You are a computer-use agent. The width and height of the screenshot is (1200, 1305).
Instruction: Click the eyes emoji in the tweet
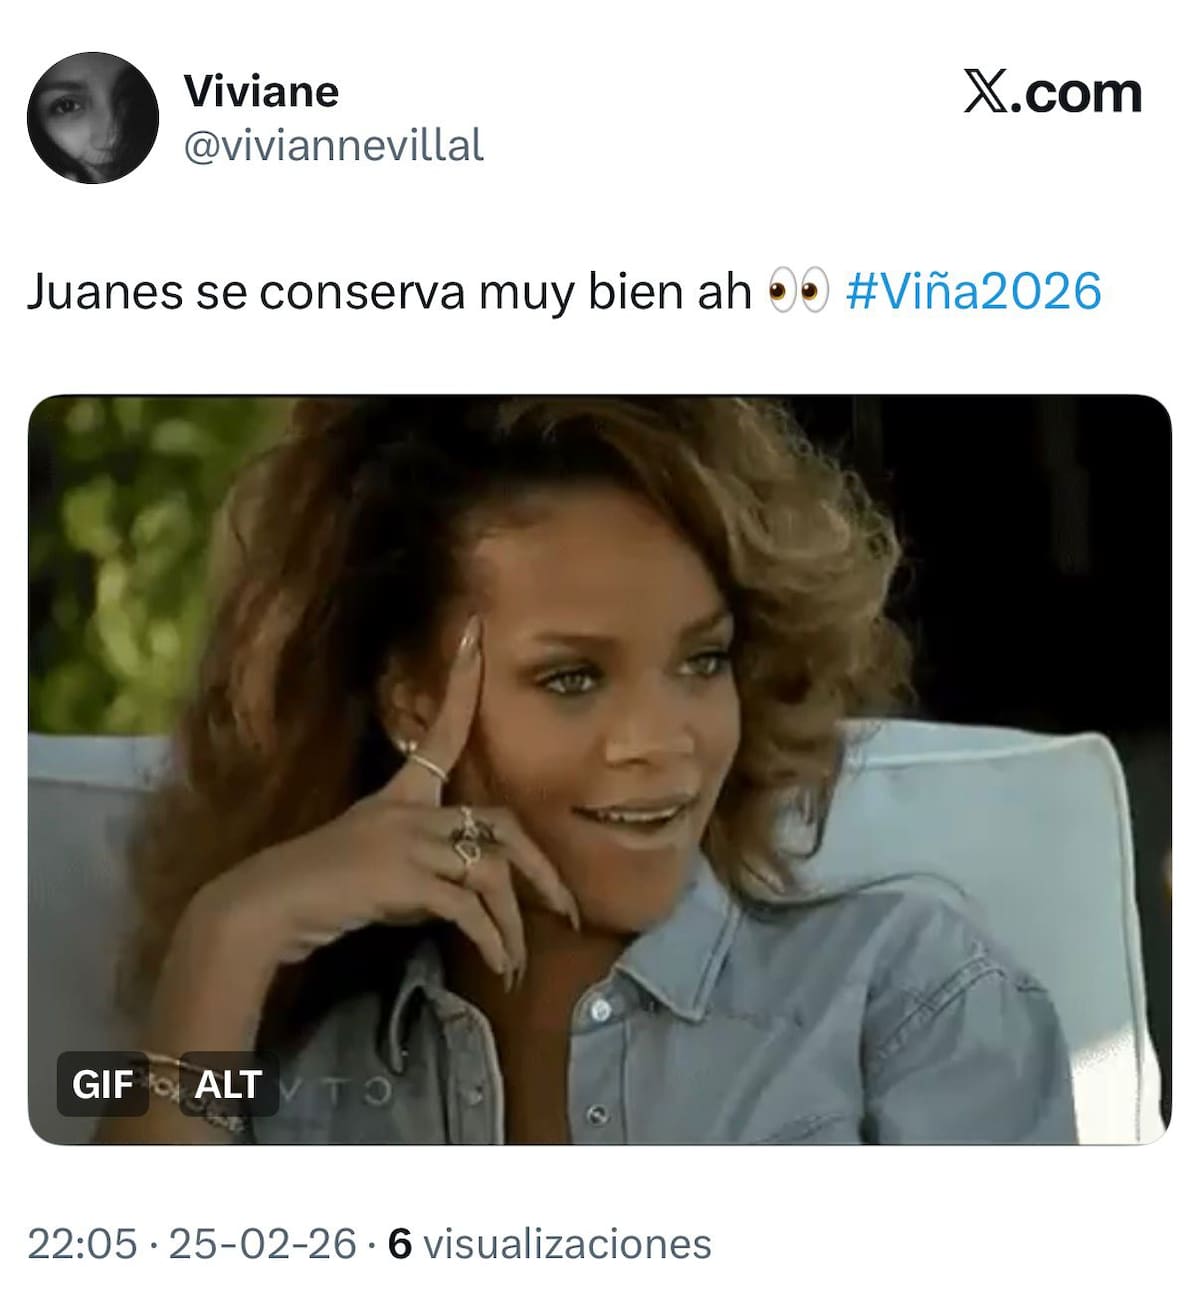click(x=798, y=291)
